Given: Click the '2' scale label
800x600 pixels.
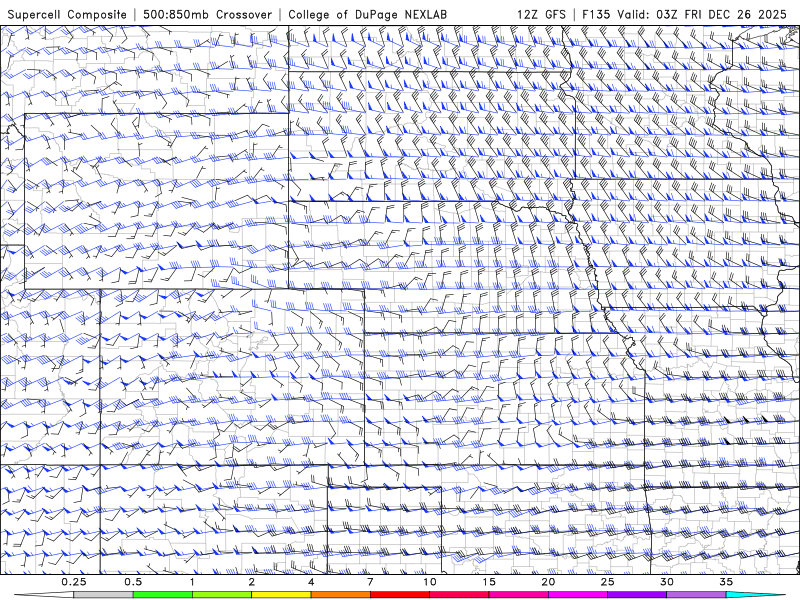Looking at the screenshot, I should pyautogui.click(x=252, y=582).
